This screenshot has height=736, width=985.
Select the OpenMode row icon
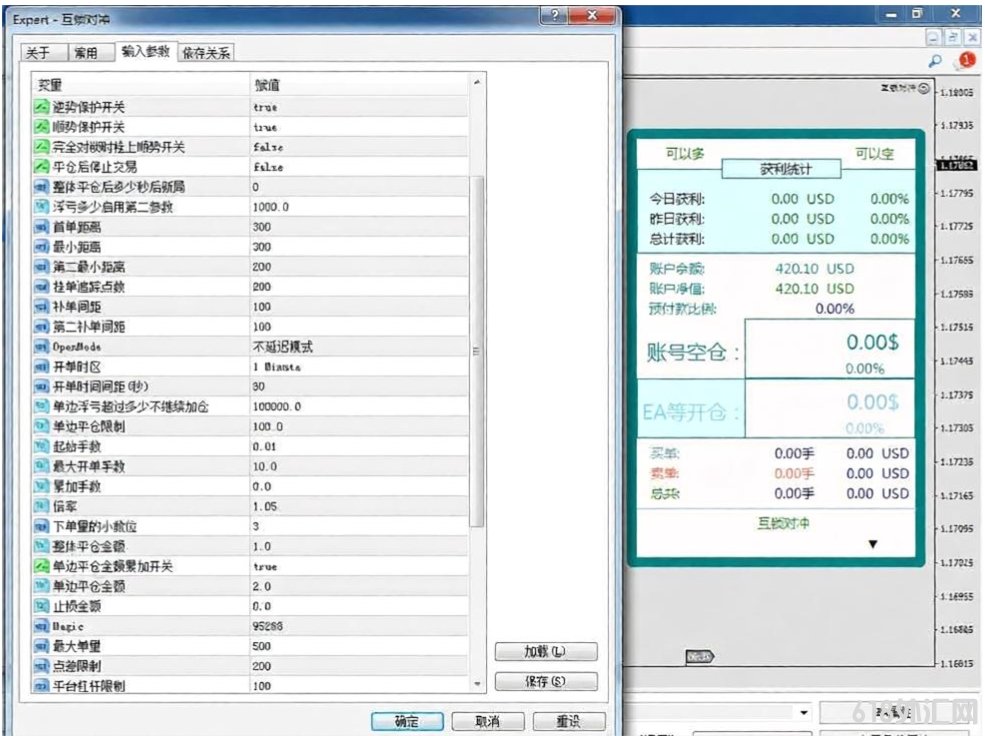[41, 347]
